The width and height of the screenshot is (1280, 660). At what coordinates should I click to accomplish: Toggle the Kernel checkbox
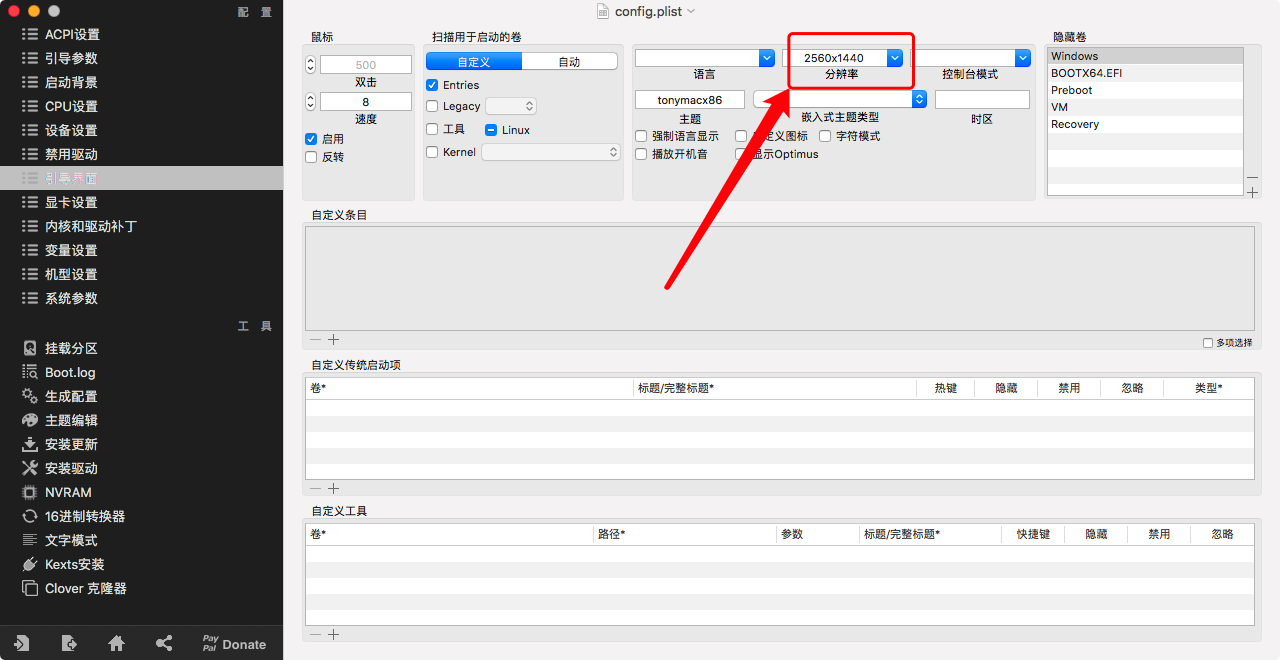pos(432,152)
